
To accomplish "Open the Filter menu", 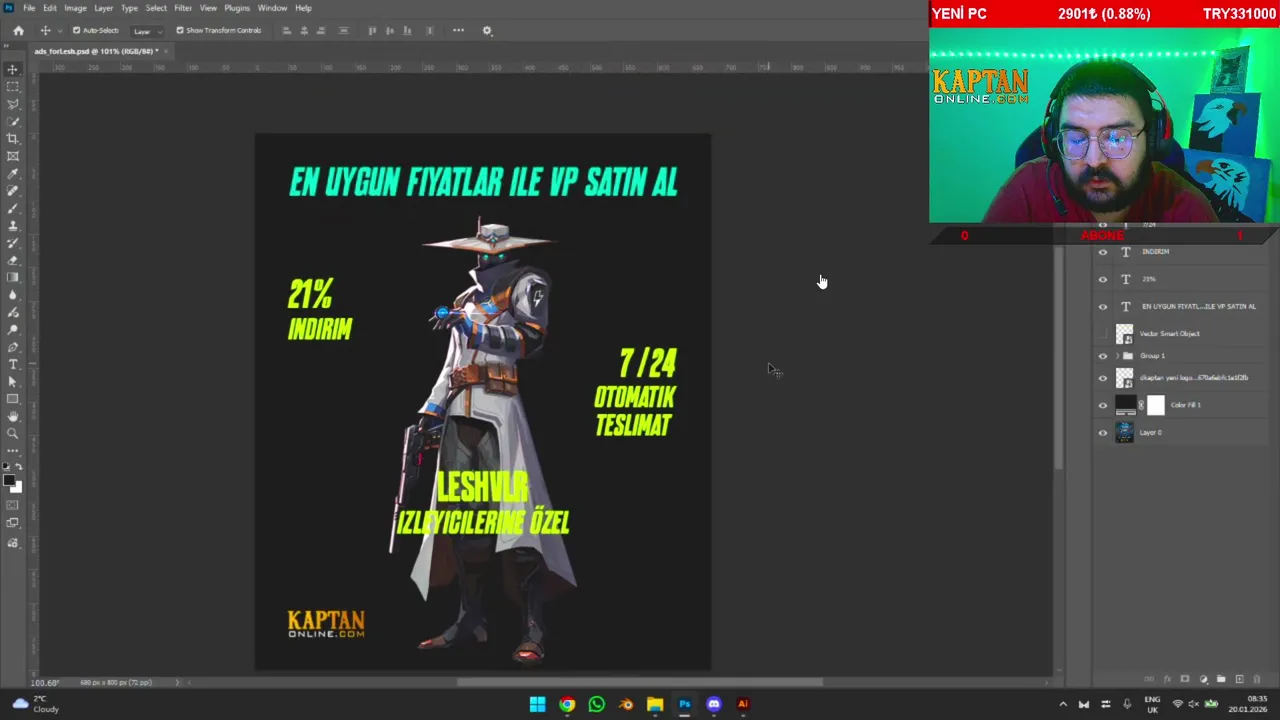I will coord(183,8).
